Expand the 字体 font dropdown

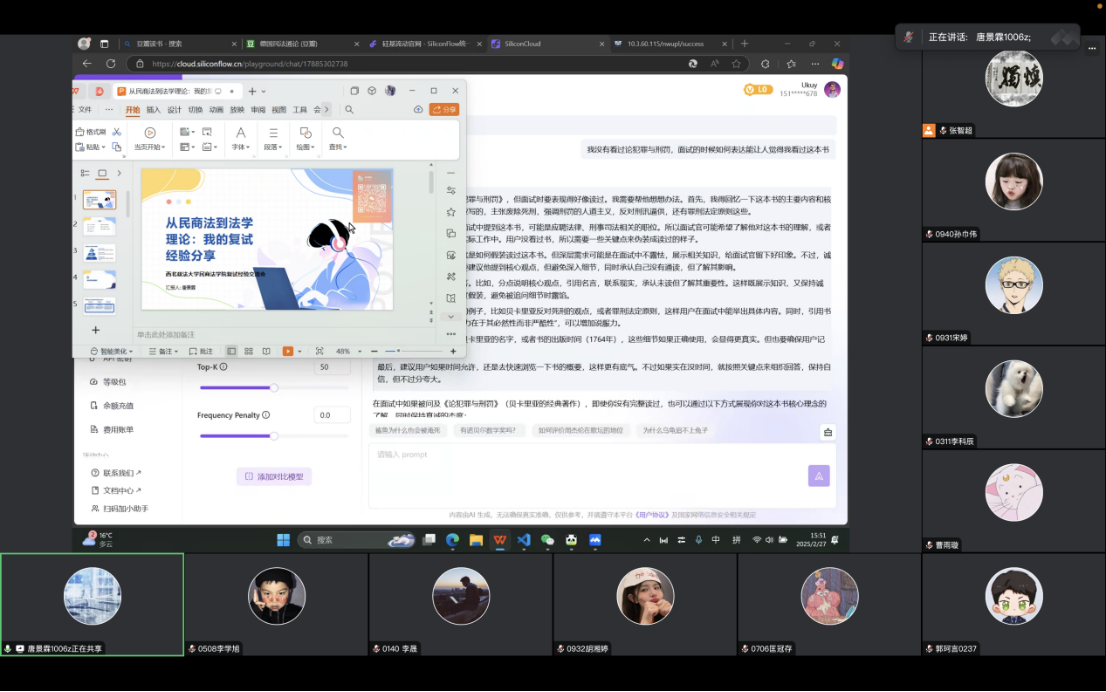coord(240,147)
